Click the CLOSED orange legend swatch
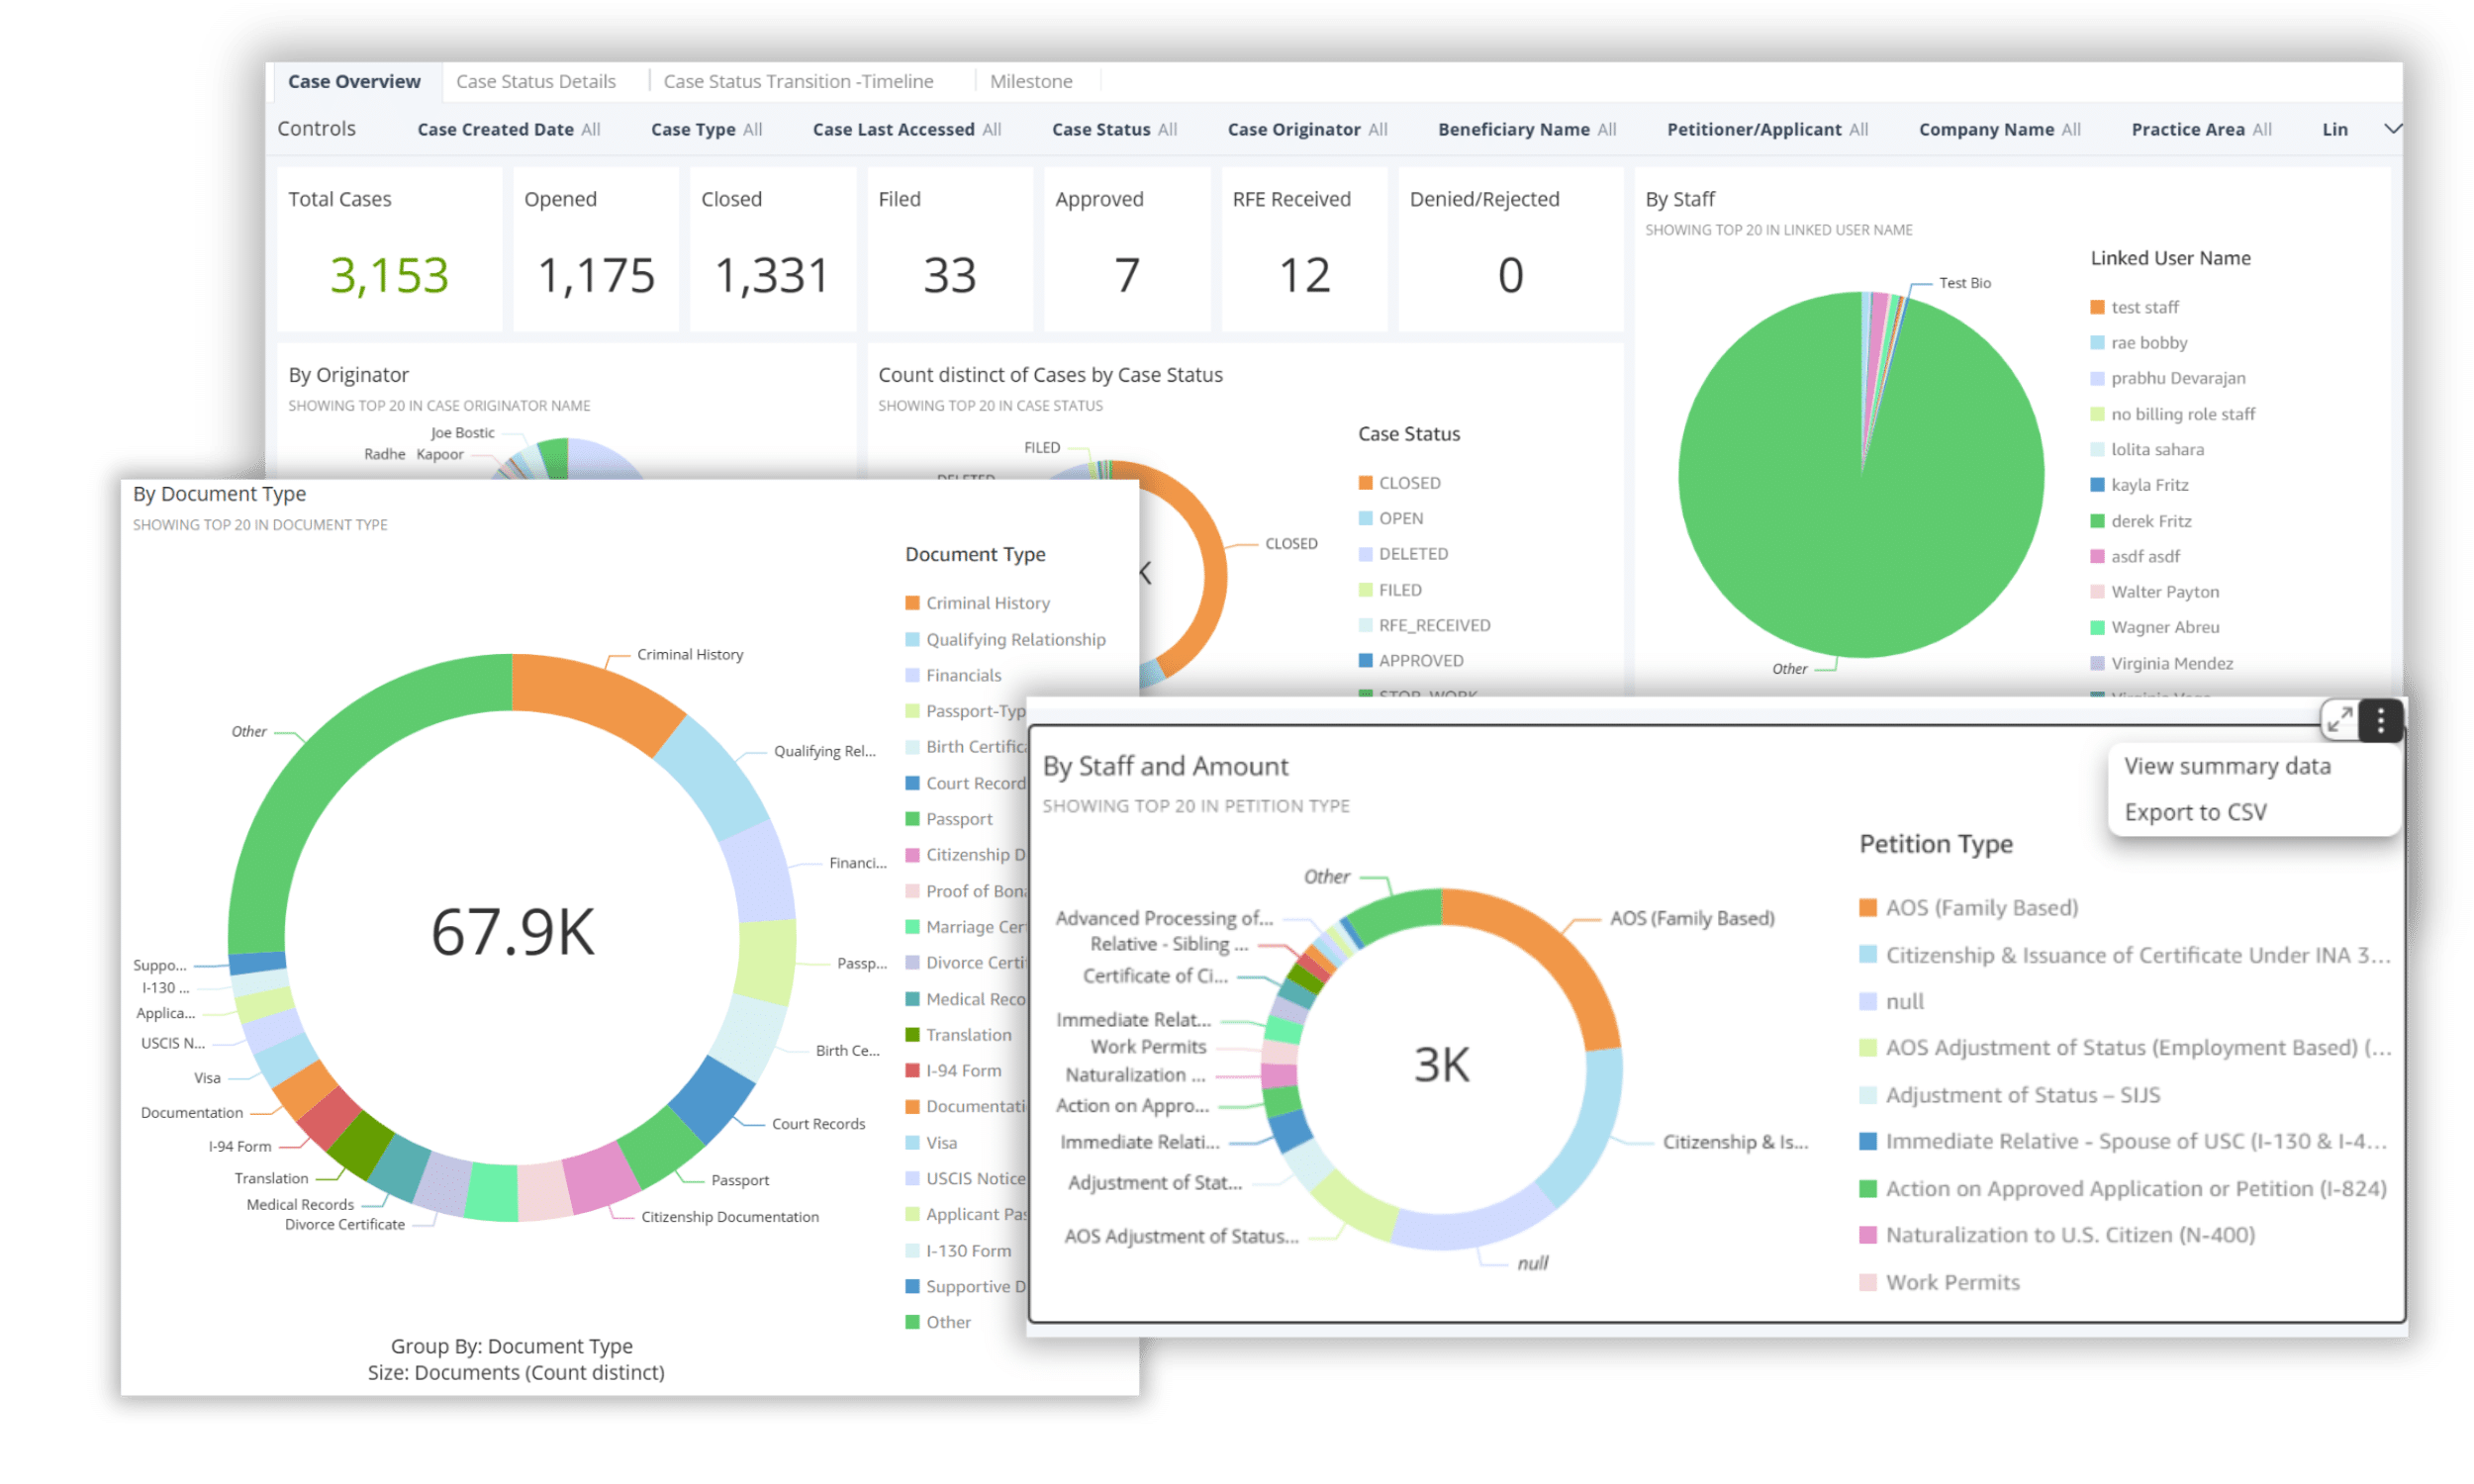This screenshot has width=2474, height=1484. coord(1365,483)
